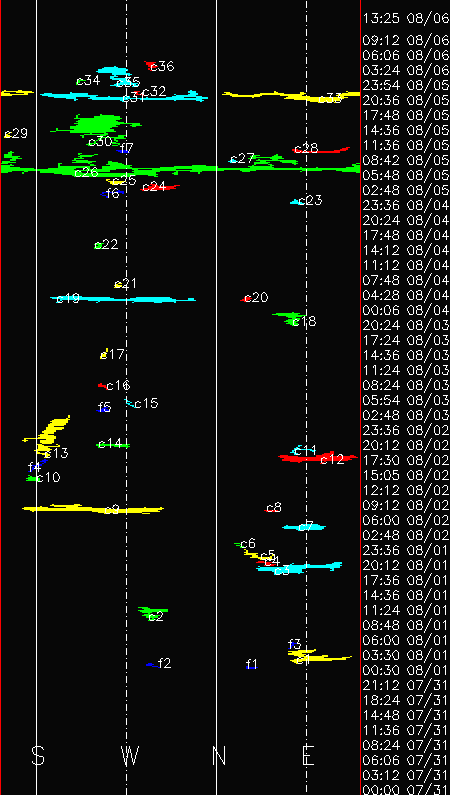The height and width of the screenshot is (795, 450).
Task: Click the W direction axis label
Action: [130, 755]
